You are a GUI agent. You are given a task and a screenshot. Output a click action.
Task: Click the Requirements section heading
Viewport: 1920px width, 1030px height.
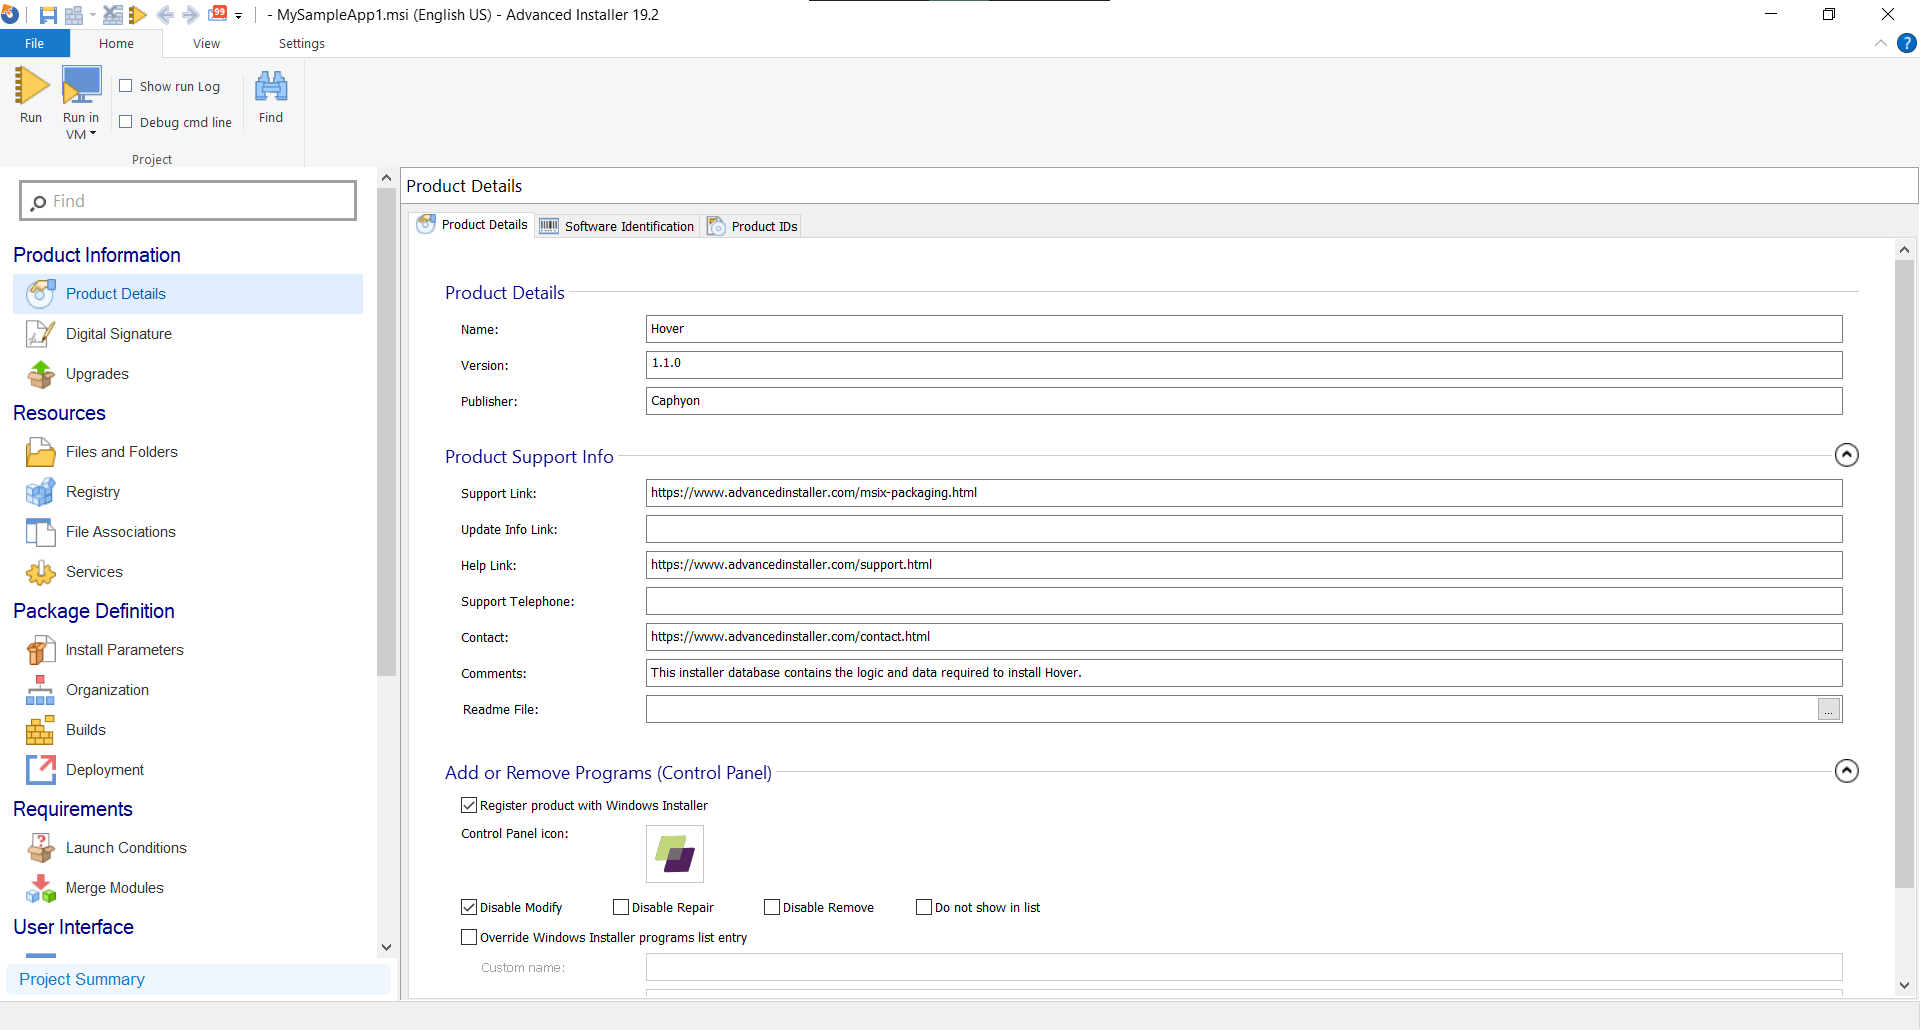coord(73,809)
